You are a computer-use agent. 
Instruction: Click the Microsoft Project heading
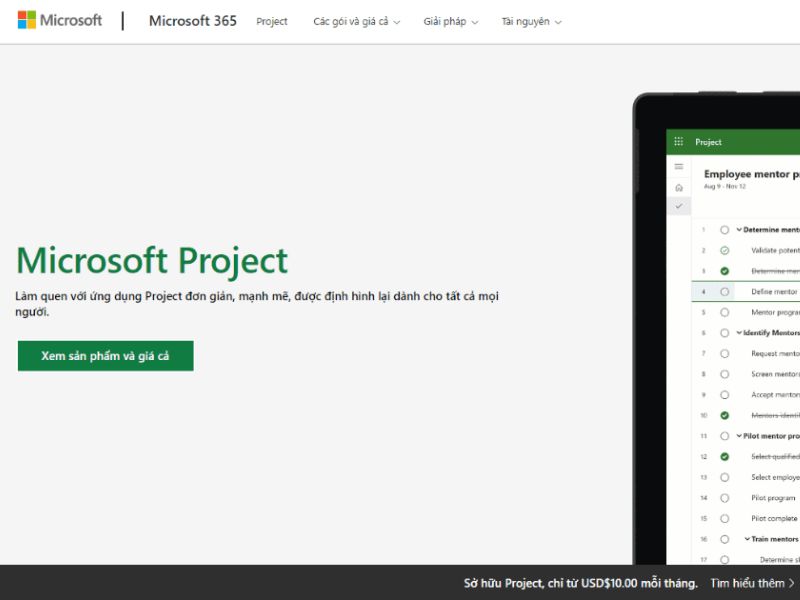pyautogui.click(x=152, y=261)
